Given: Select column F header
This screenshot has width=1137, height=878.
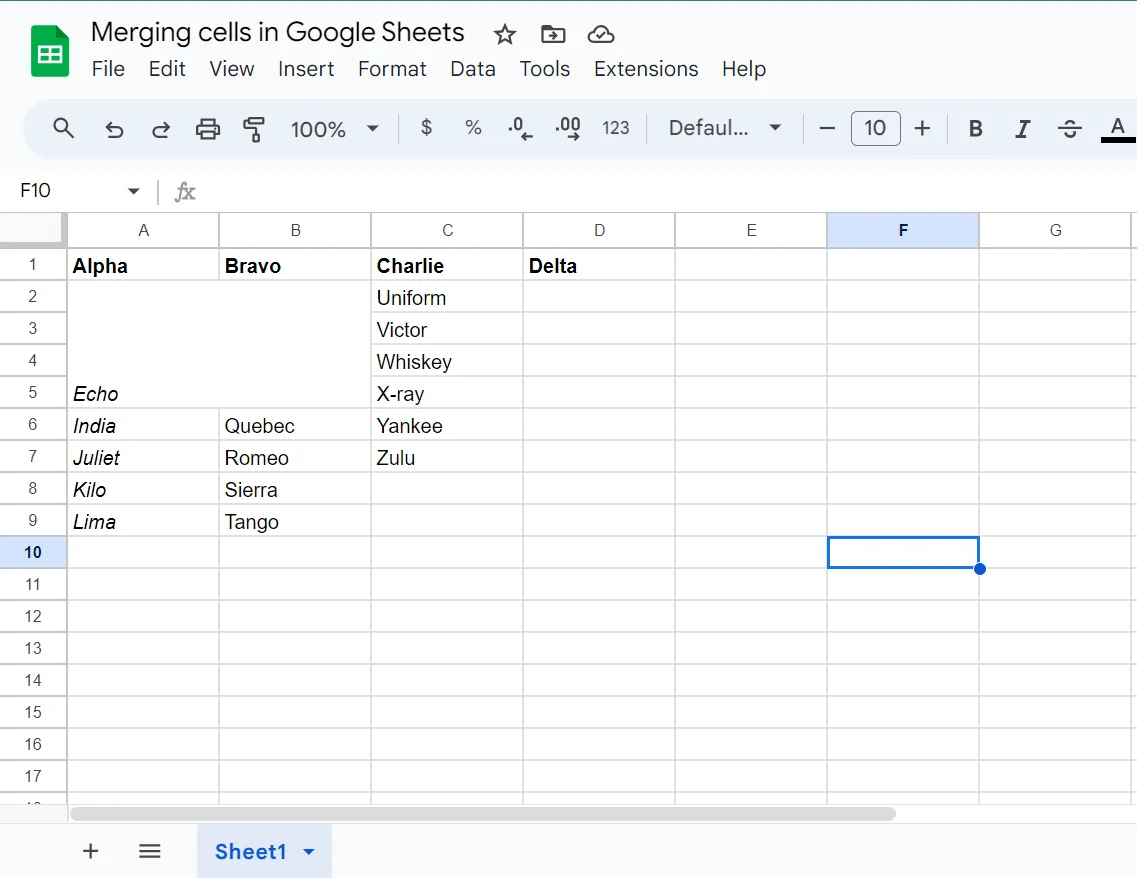Looking at the screenshot, I should click(903, 230).
